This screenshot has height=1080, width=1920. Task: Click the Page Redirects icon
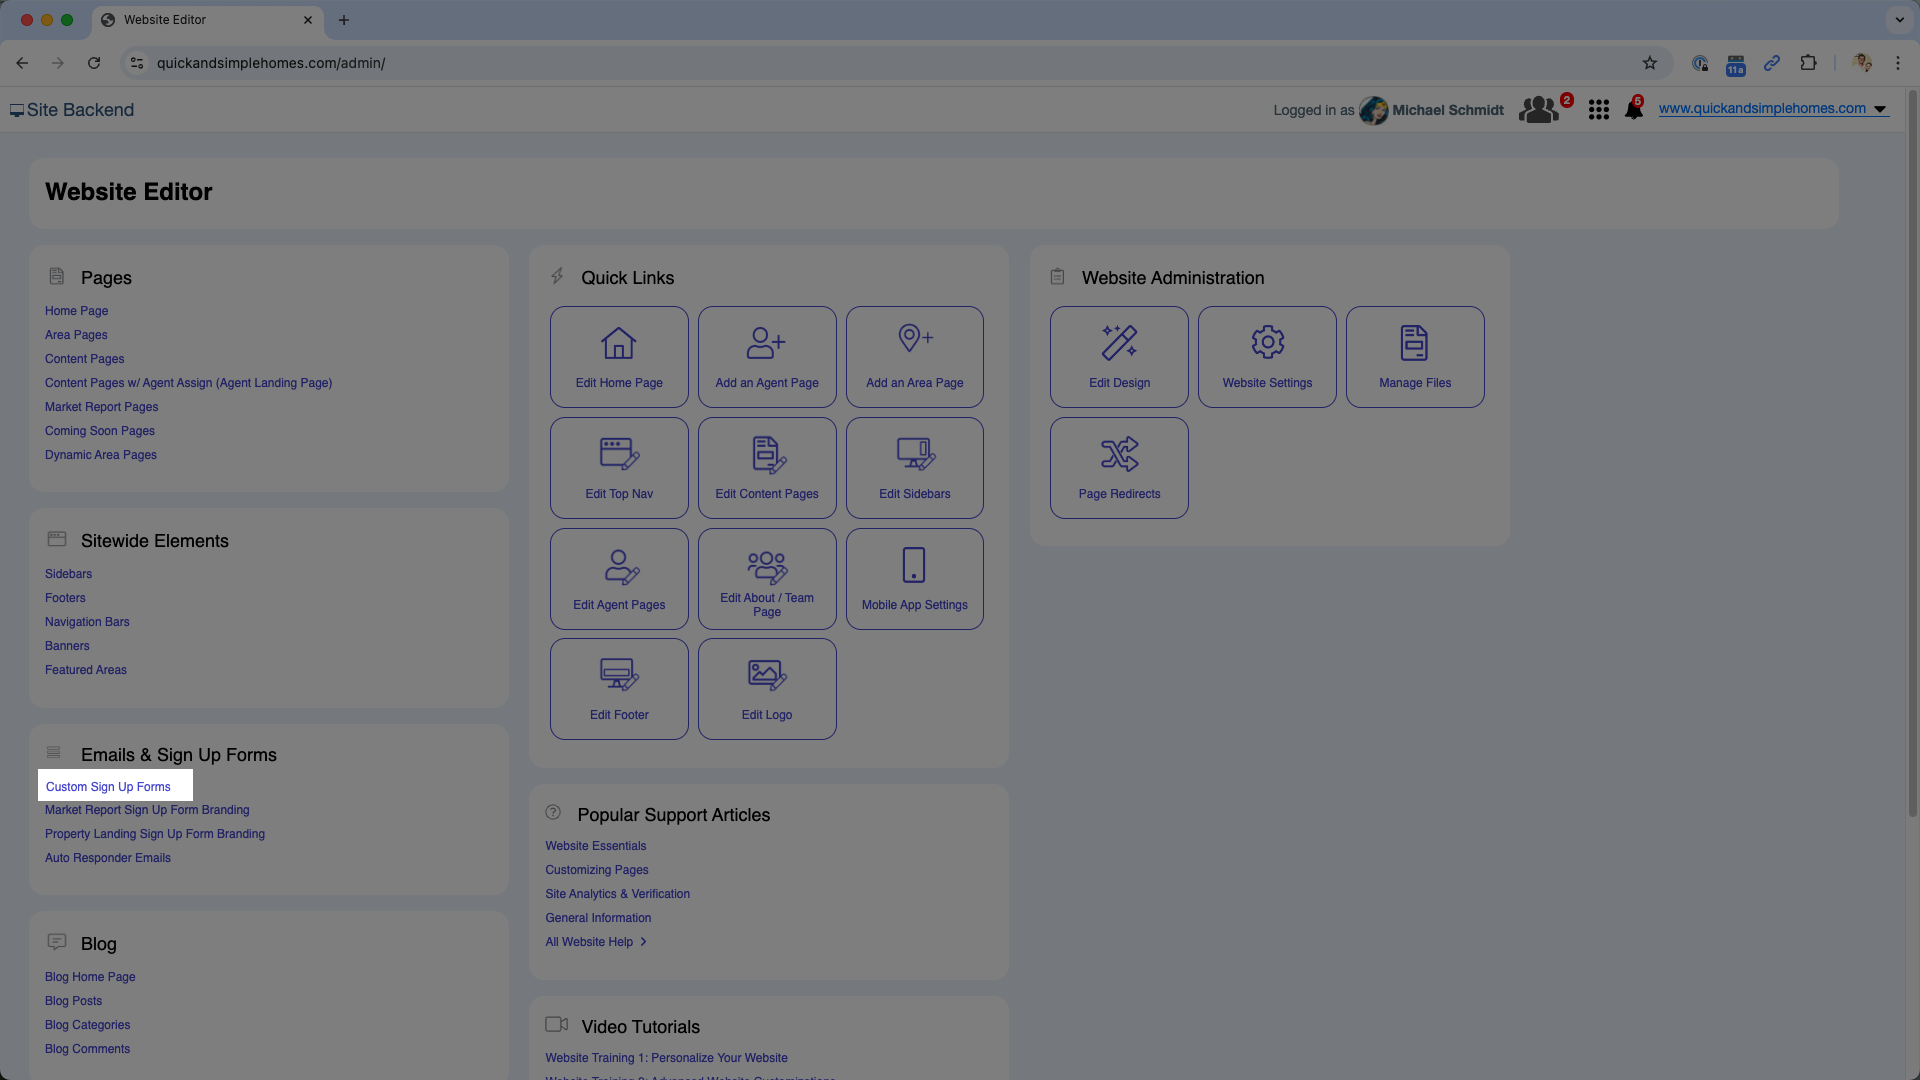tap(1118, 467)
